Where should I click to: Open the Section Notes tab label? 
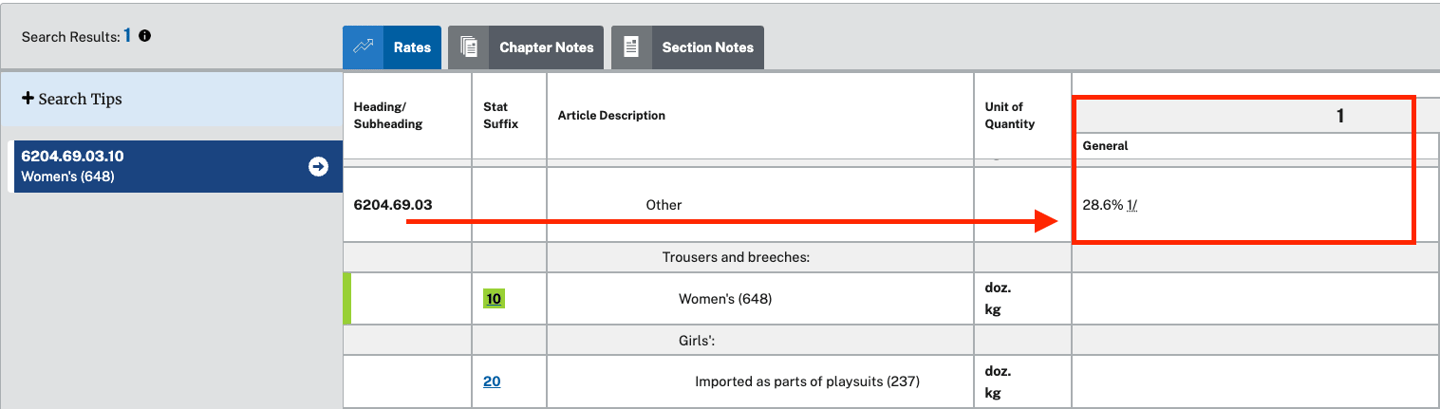pyautogui.click(x=707, y=47)
